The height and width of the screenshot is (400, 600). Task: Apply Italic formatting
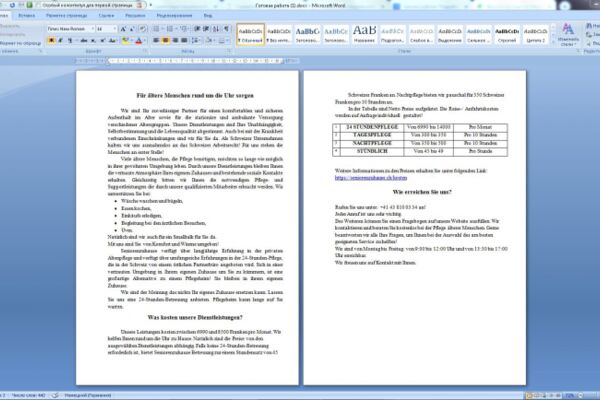[x=60, y=41]
